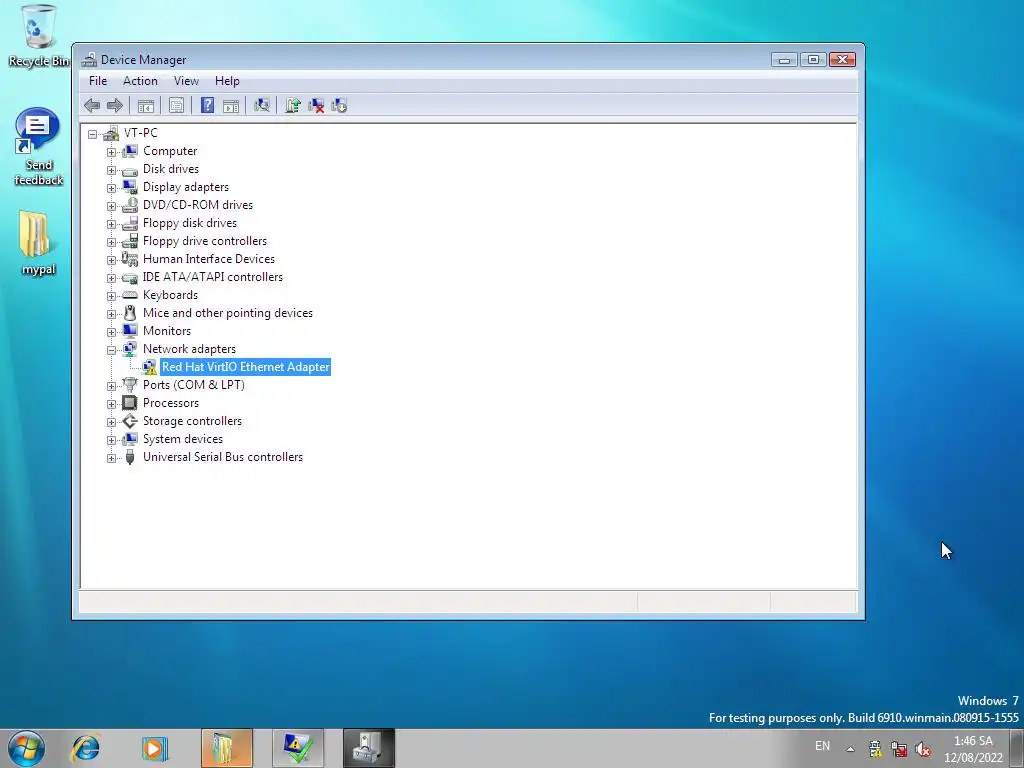Screen dimensions: 1024x768
Task: Toggle the Action pane toolbar icon
Action: point(231,106)
